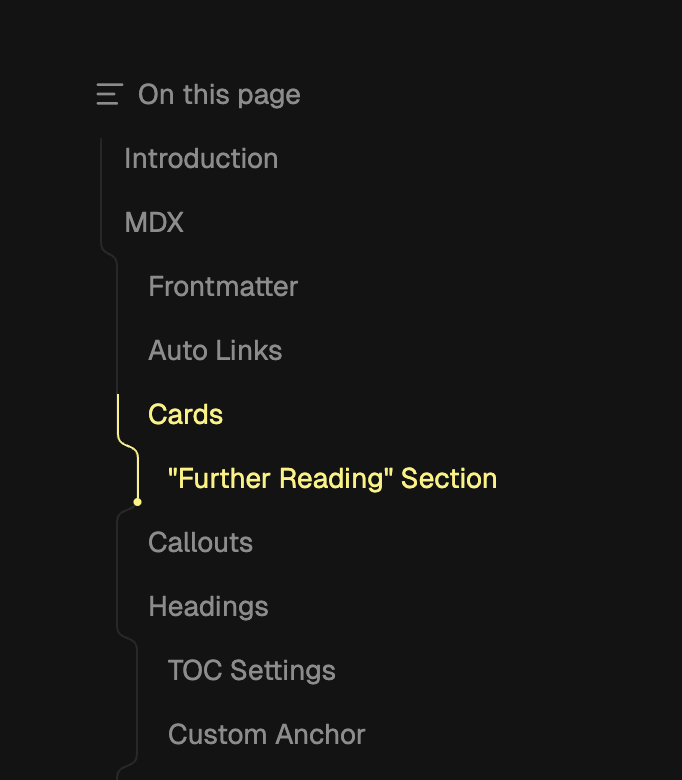
Task: Go to the Frontmatter heading
Action: coord(223,287)
